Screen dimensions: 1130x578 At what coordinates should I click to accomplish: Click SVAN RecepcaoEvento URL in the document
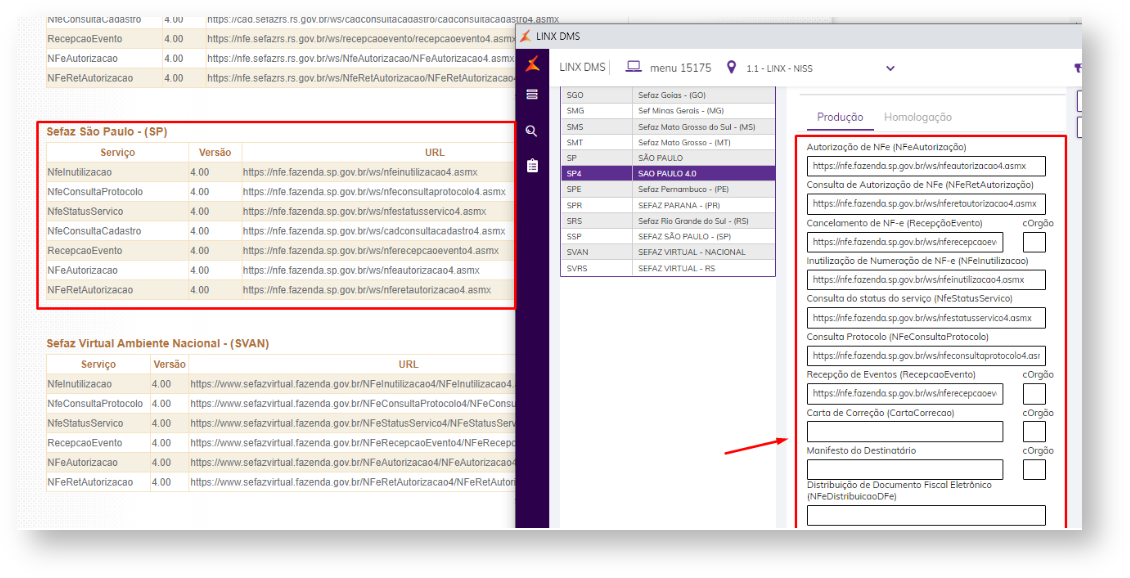[x=352, y=443]
